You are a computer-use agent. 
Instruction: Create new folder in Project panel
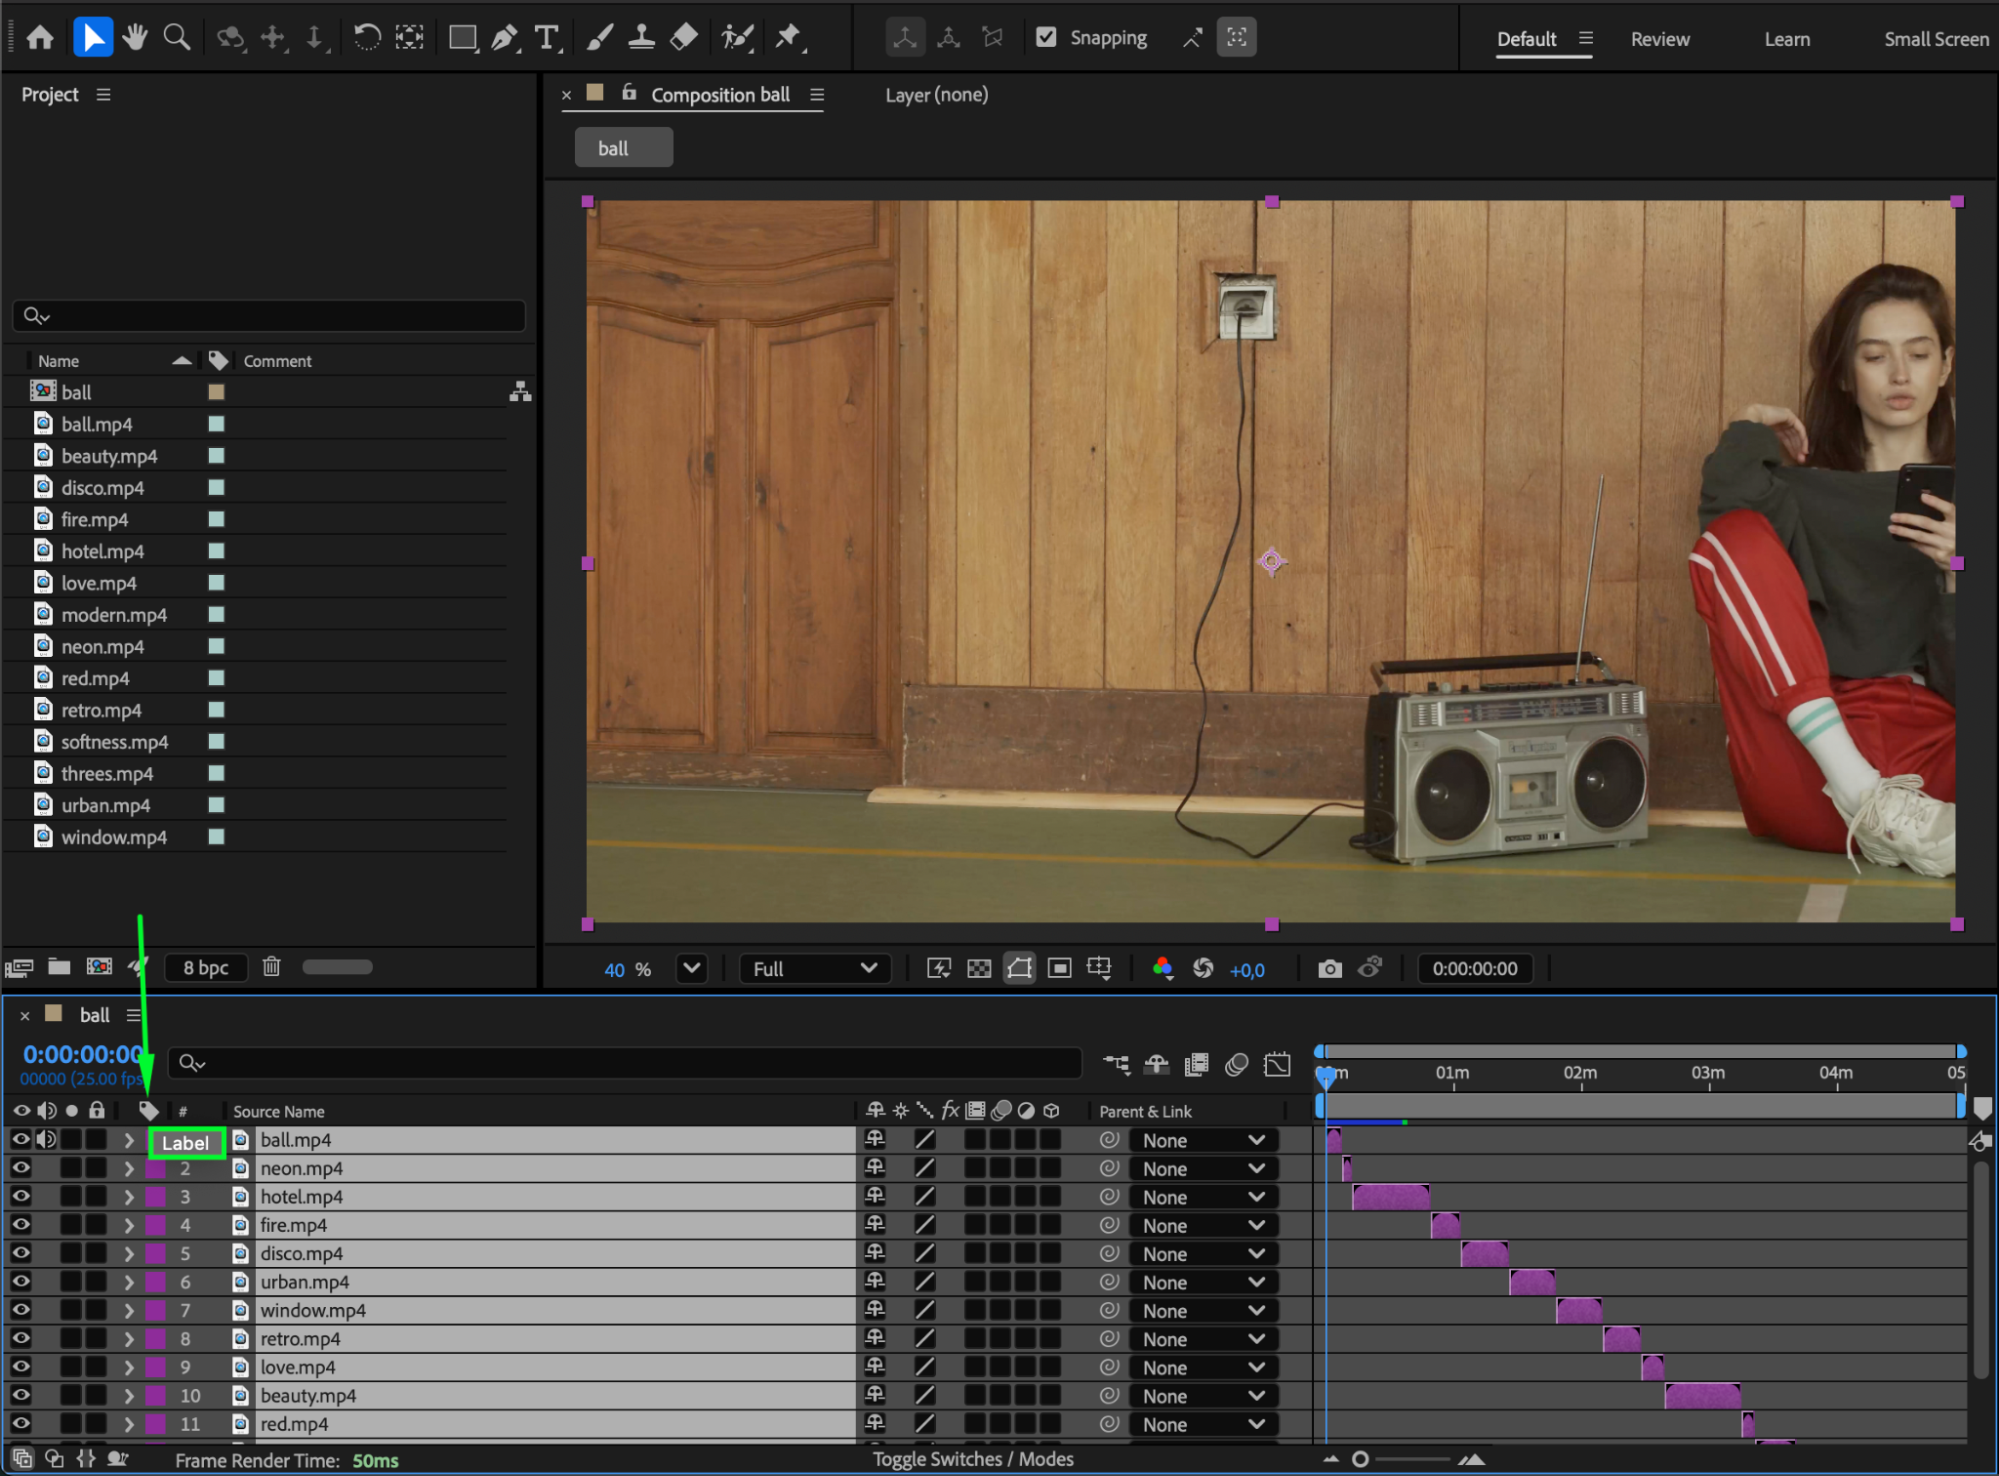[x=59, y=967]
